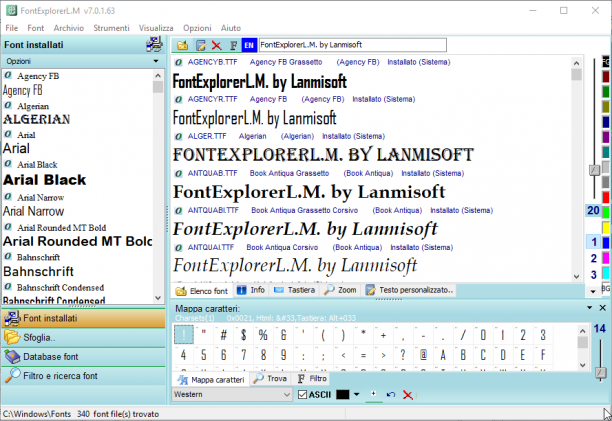Switch to the Filtro tab
Viewport: 612px width, 421px height.
click(x=312, y=378)
